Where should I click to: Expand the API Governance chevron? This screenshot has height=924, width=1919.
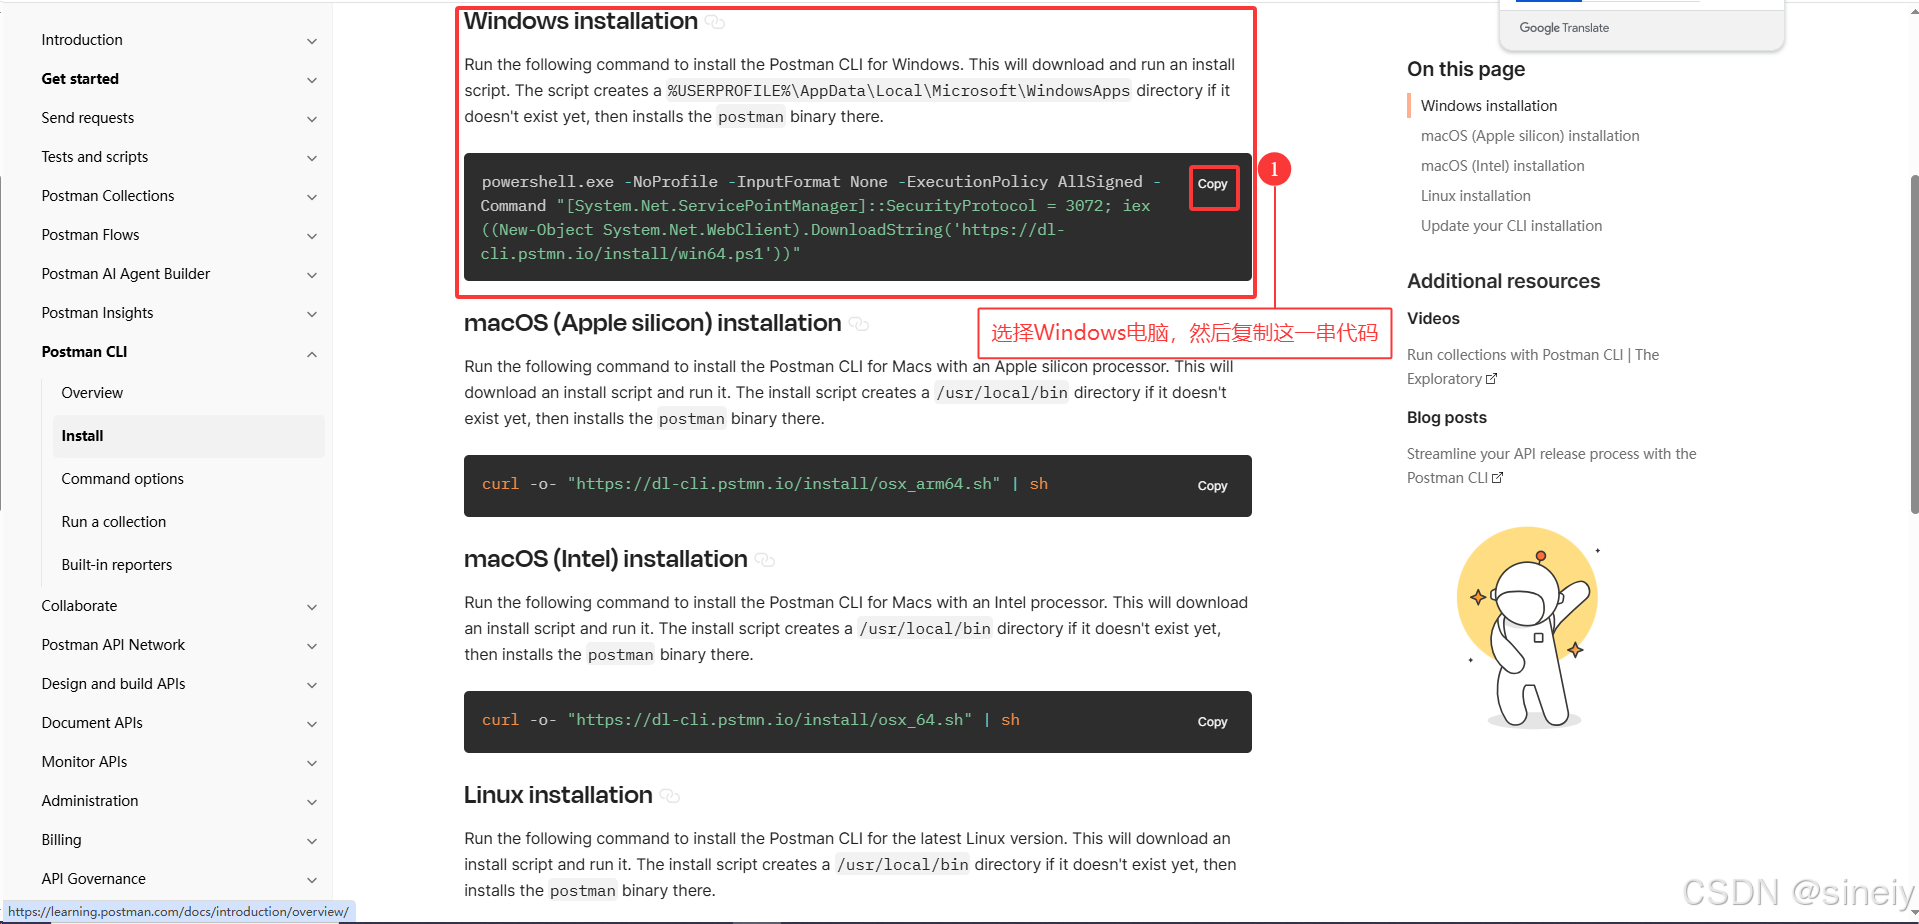click(x=312, y=880)
